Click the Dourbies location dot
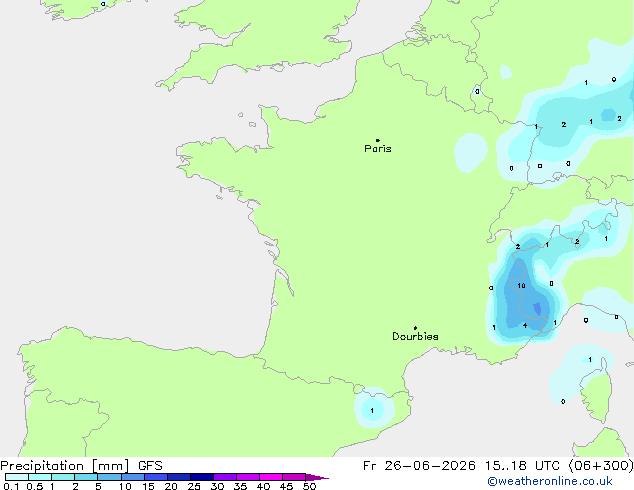634x490 pixels. [415, 328]
